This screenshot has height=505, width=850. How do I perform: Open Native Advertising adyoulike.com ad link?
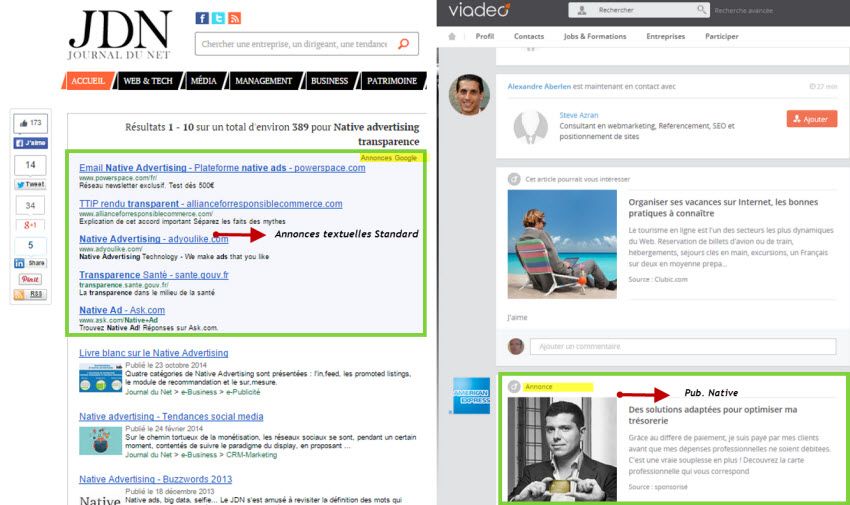tap(153, 239)
